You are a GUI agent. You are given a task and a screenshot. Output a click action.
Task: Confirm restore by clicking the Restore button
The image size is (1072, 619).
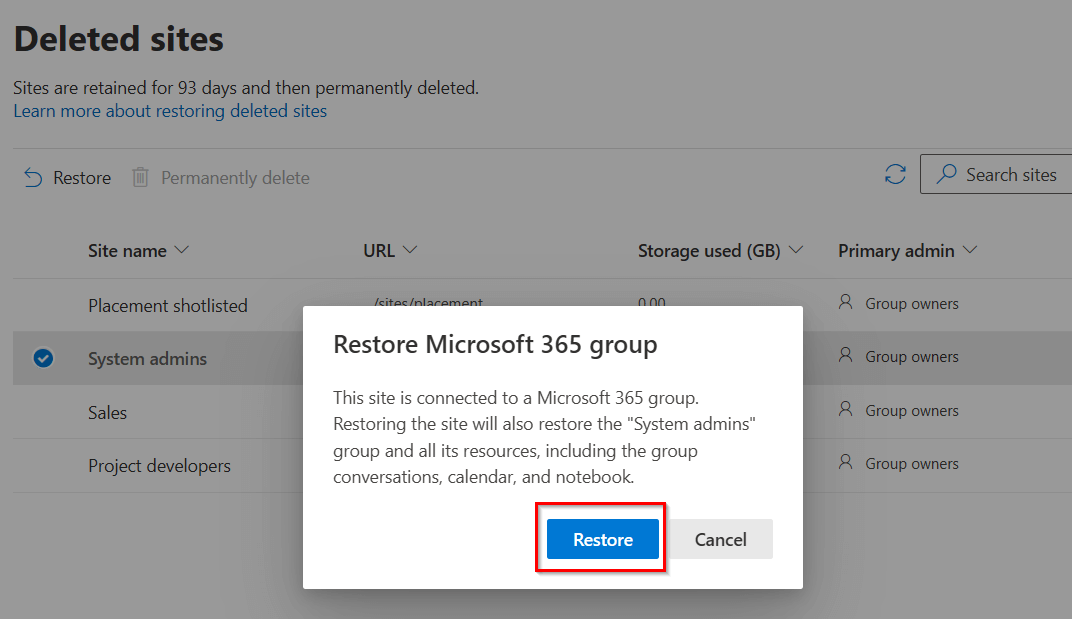tap(600, 539)
